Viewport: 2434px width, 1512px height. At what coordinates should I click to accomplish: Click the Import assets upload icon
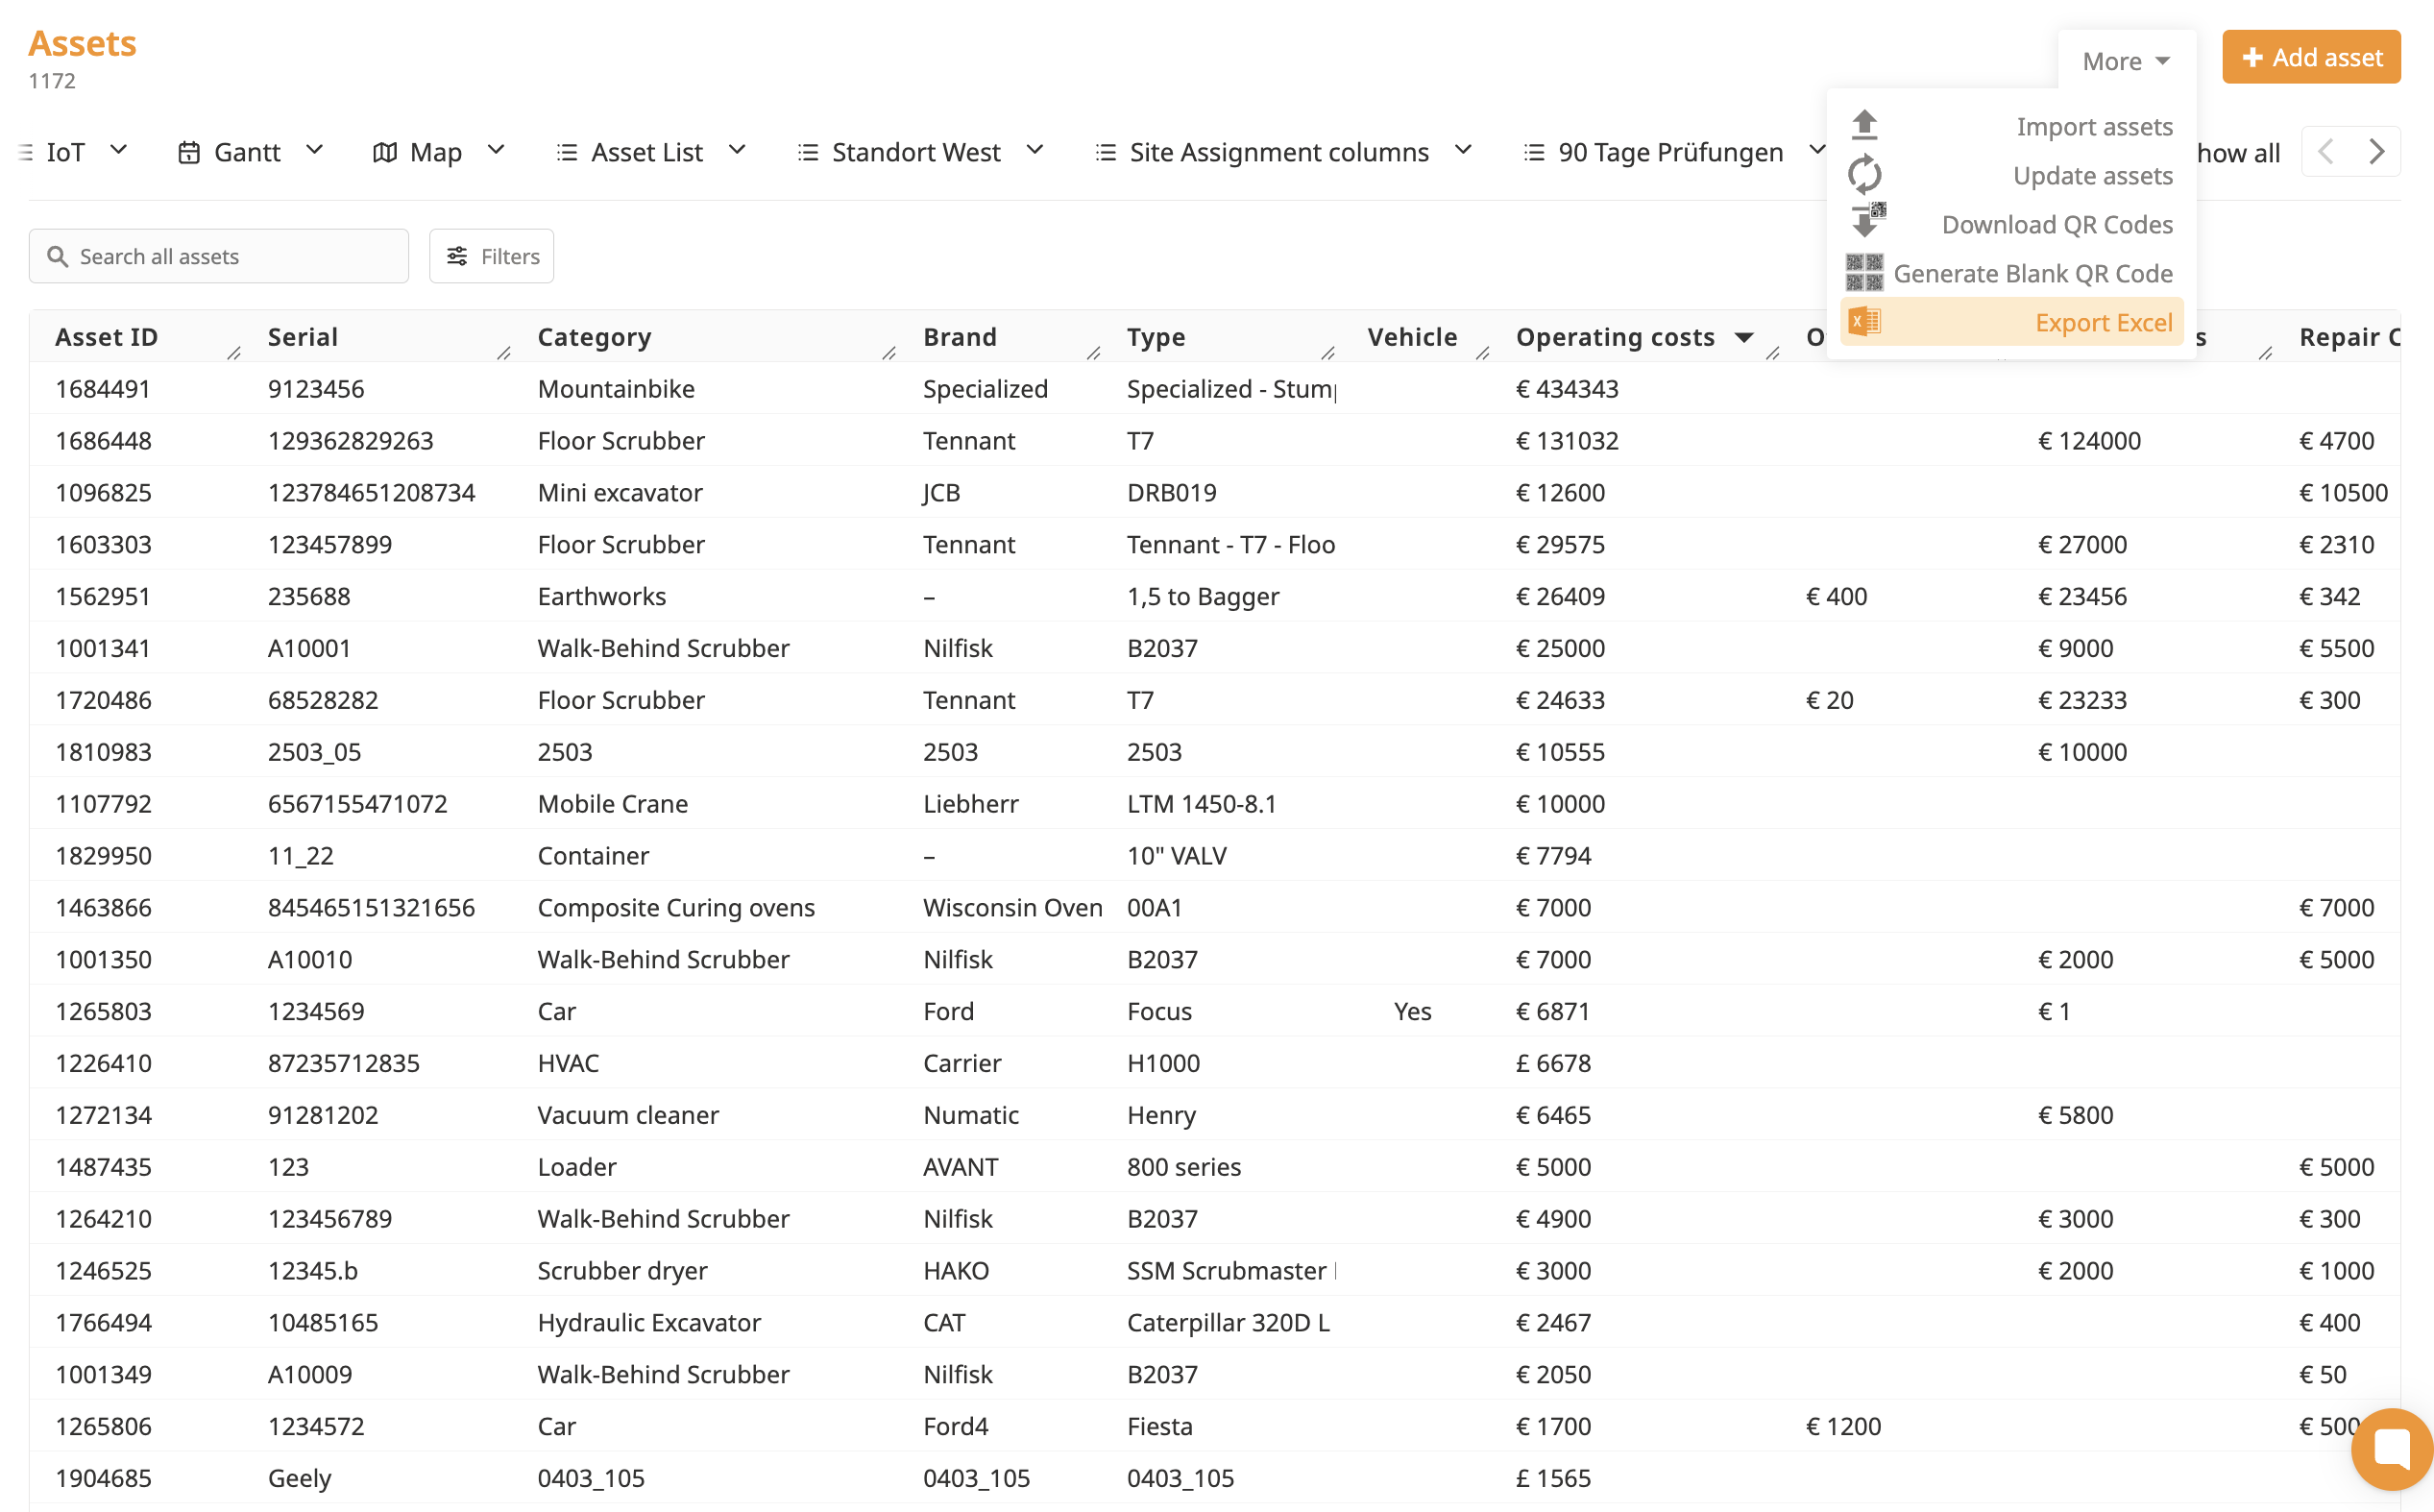(x=1864, y=126)
